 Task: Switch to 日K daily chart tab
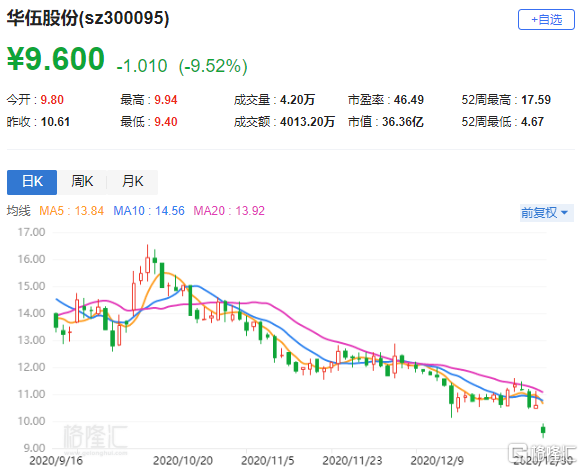pyautogui.click(x=32, y=182)
